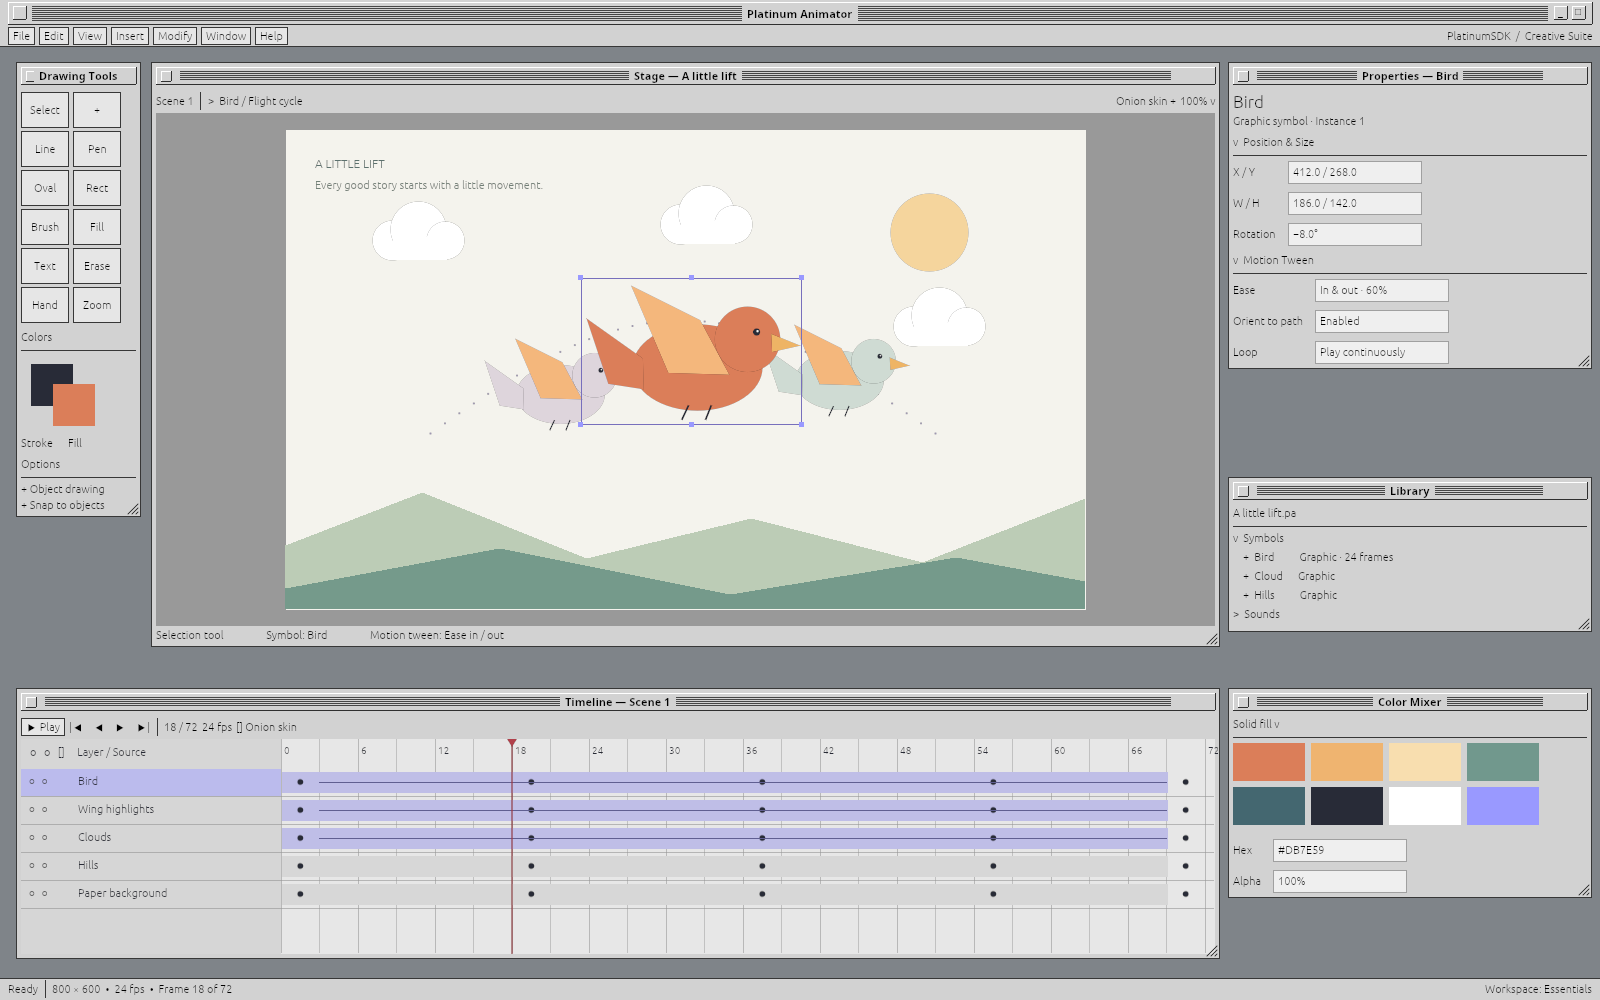
Task: Click the Play button in Timeline
Action: pyautogui.click(x=43, y=727)
